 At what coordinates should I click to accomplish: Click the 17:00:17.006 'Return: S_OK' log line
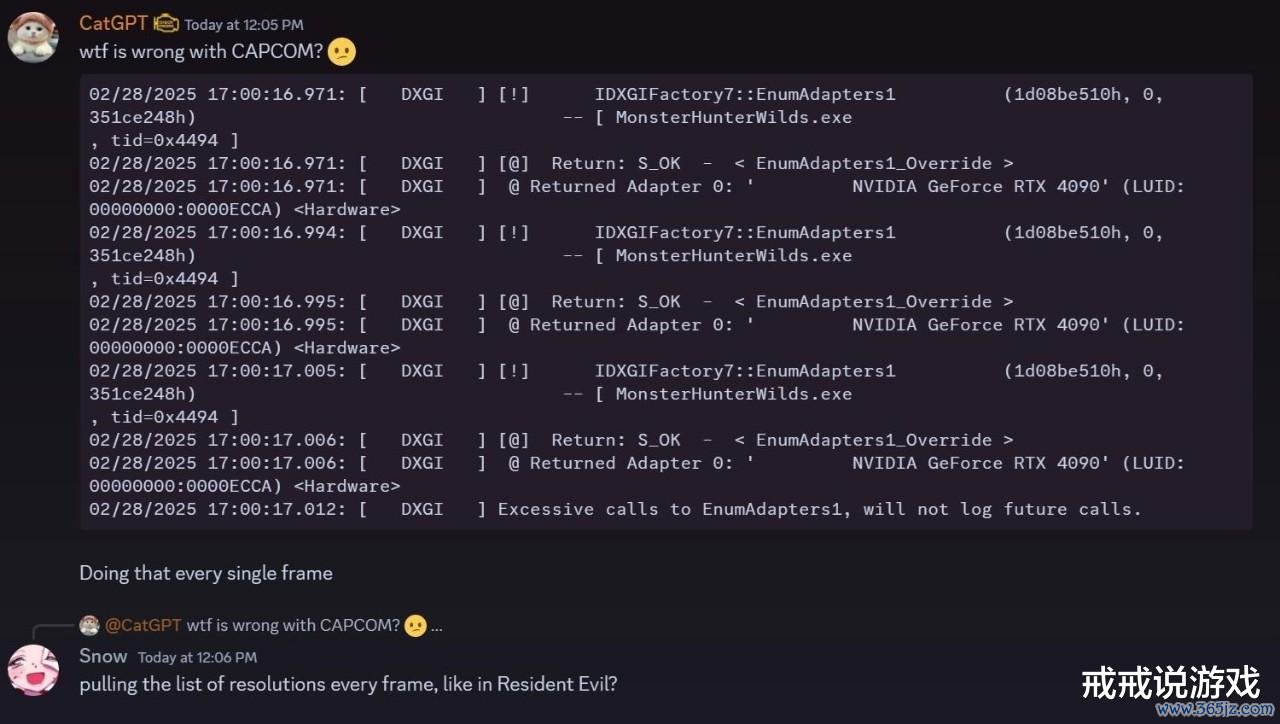[x=551, y=439]
